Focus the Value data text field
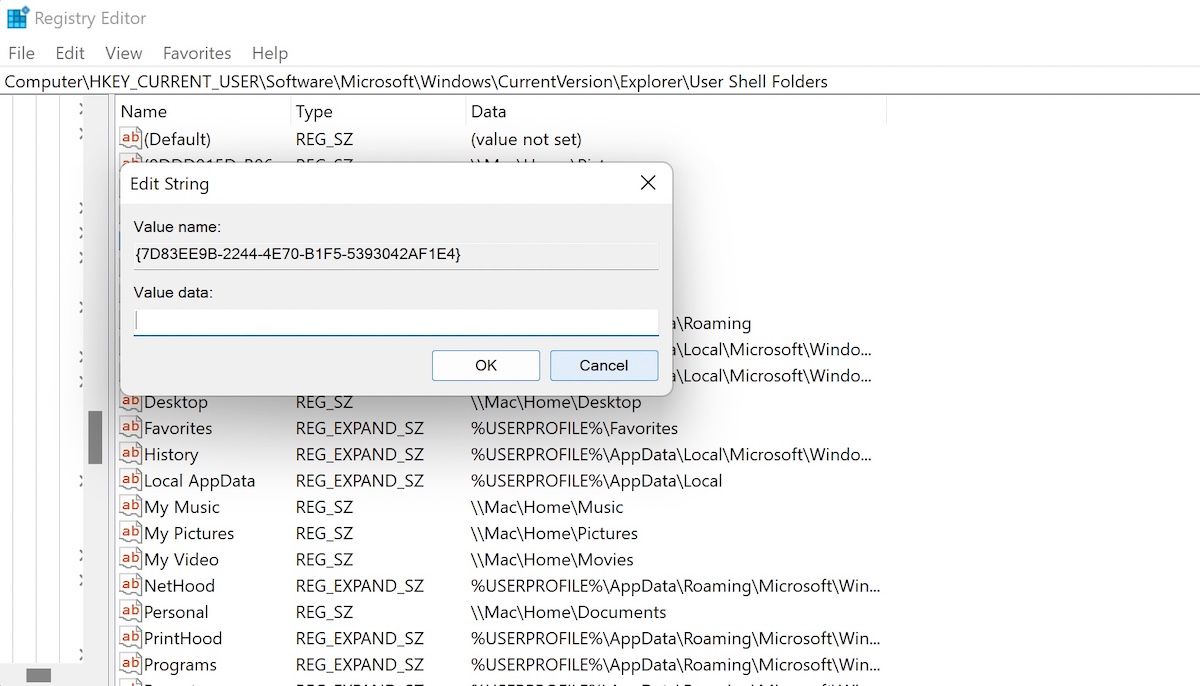 pyautogui.click(x=396, y=322)
